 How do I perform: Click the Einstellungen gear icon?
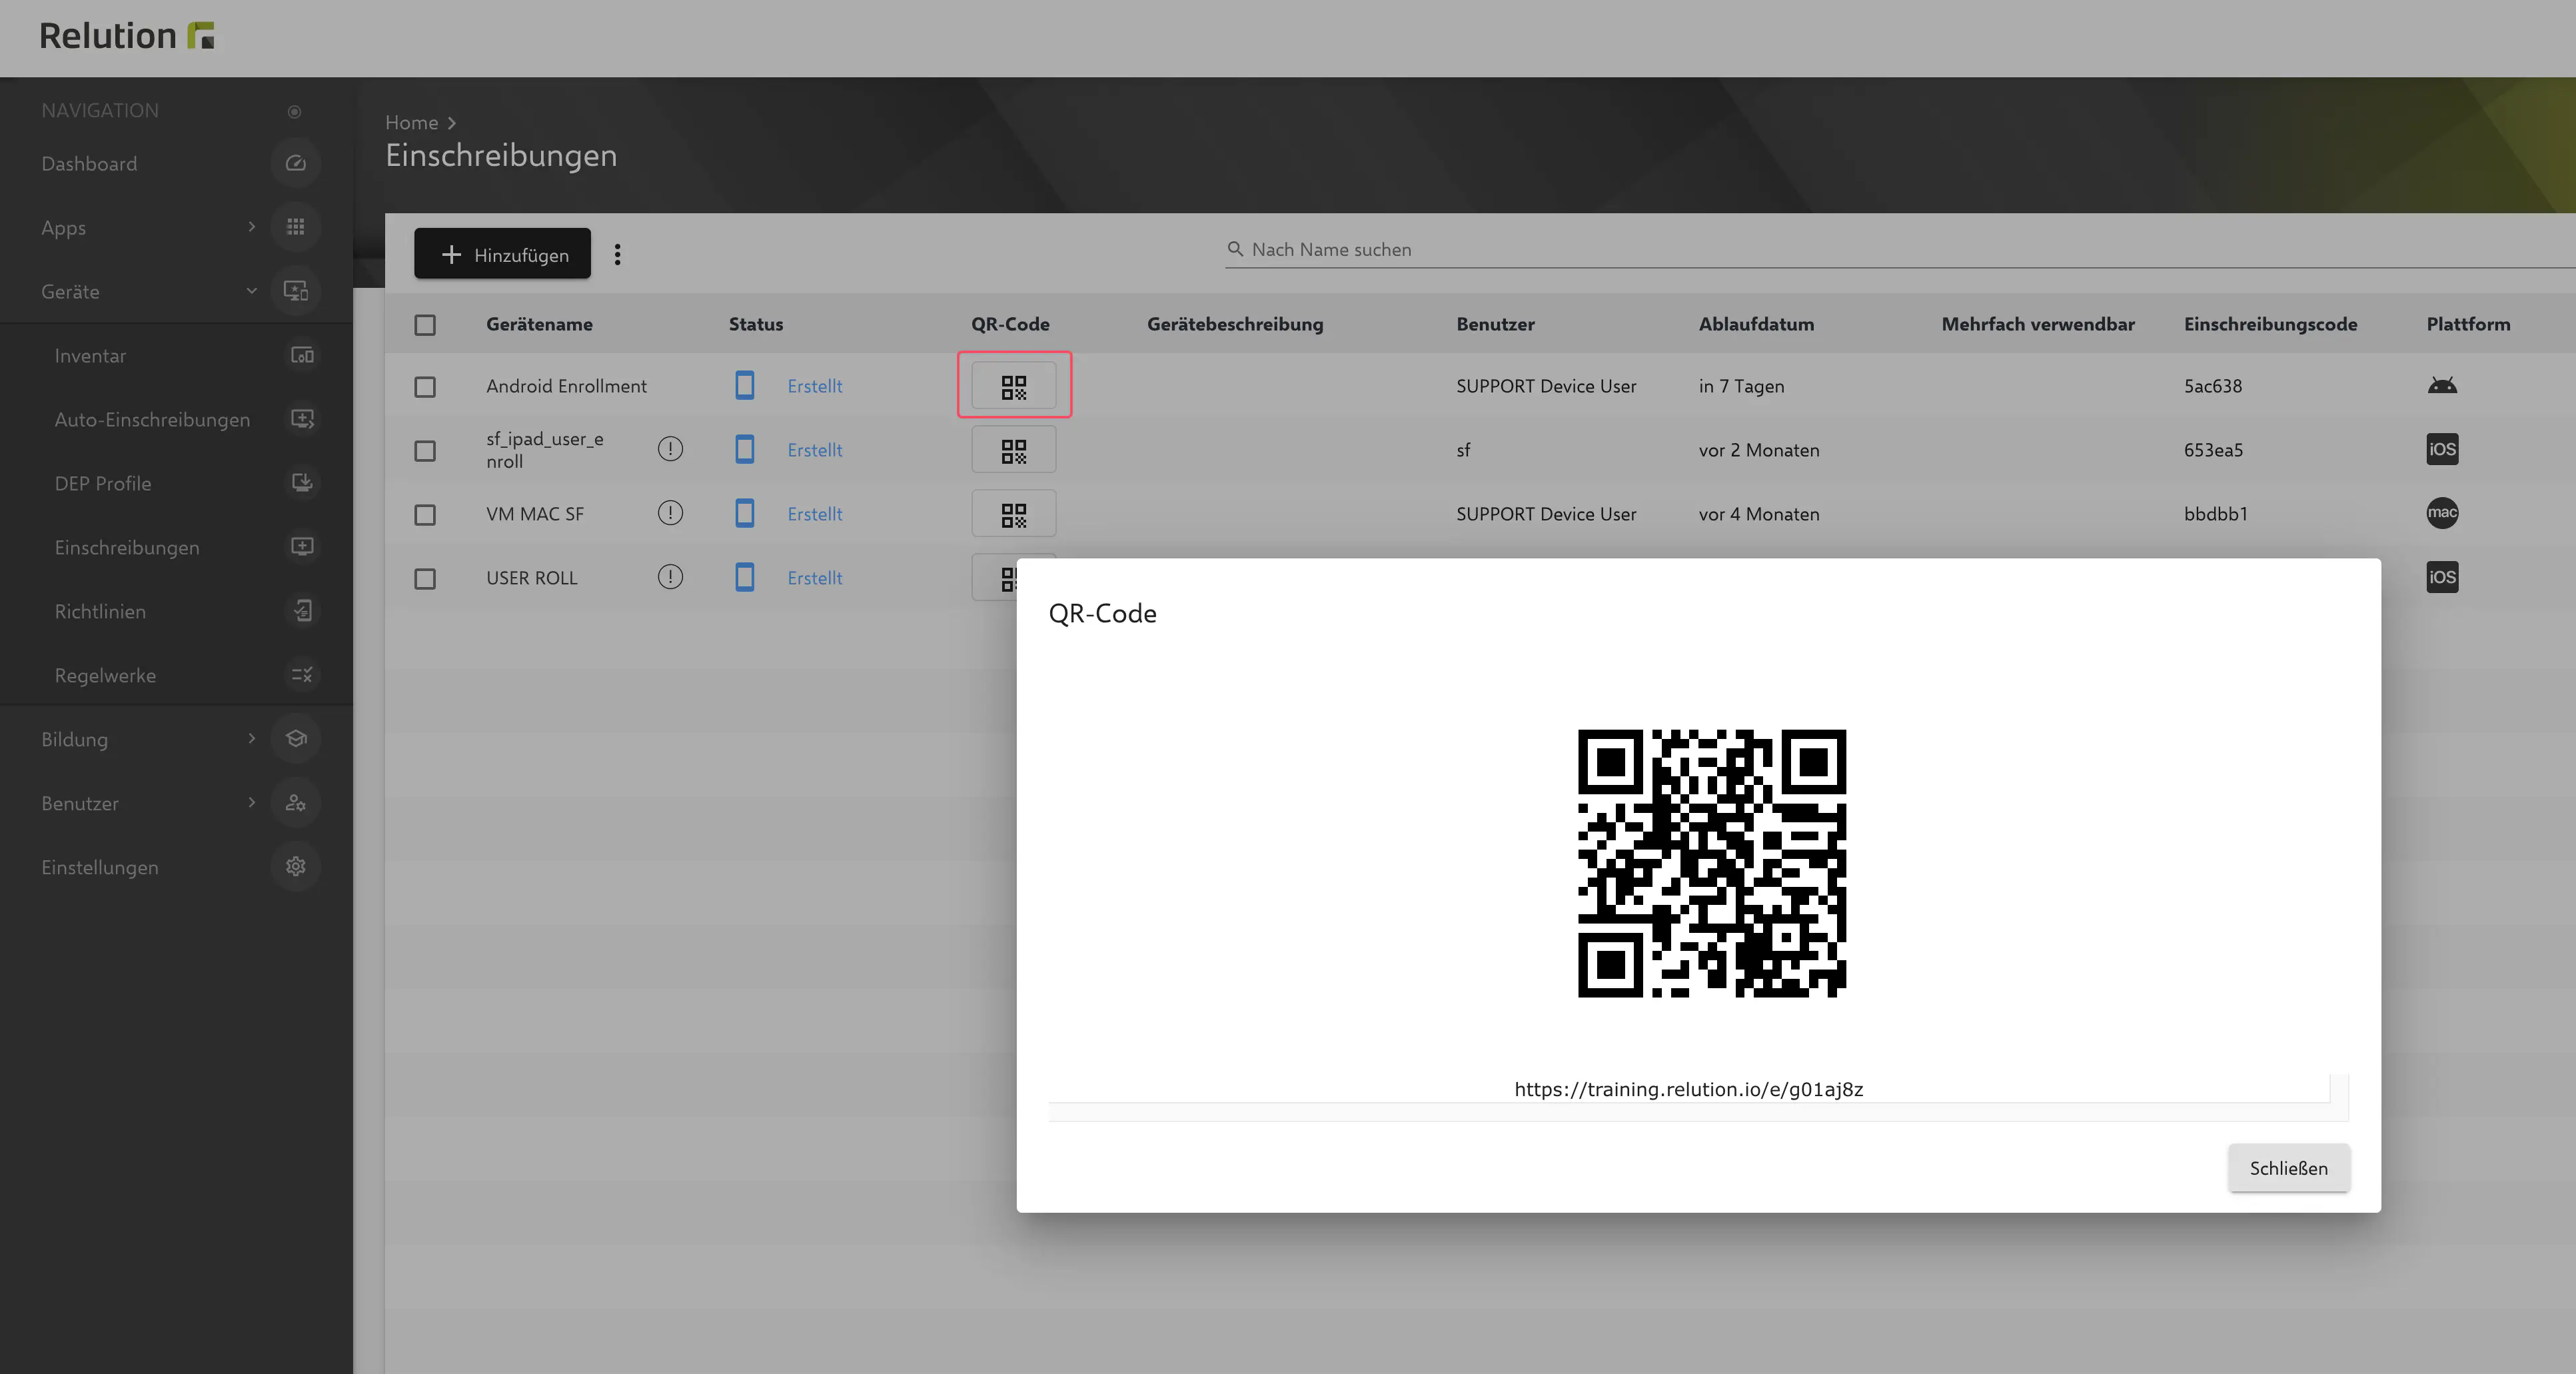[295, 866]
